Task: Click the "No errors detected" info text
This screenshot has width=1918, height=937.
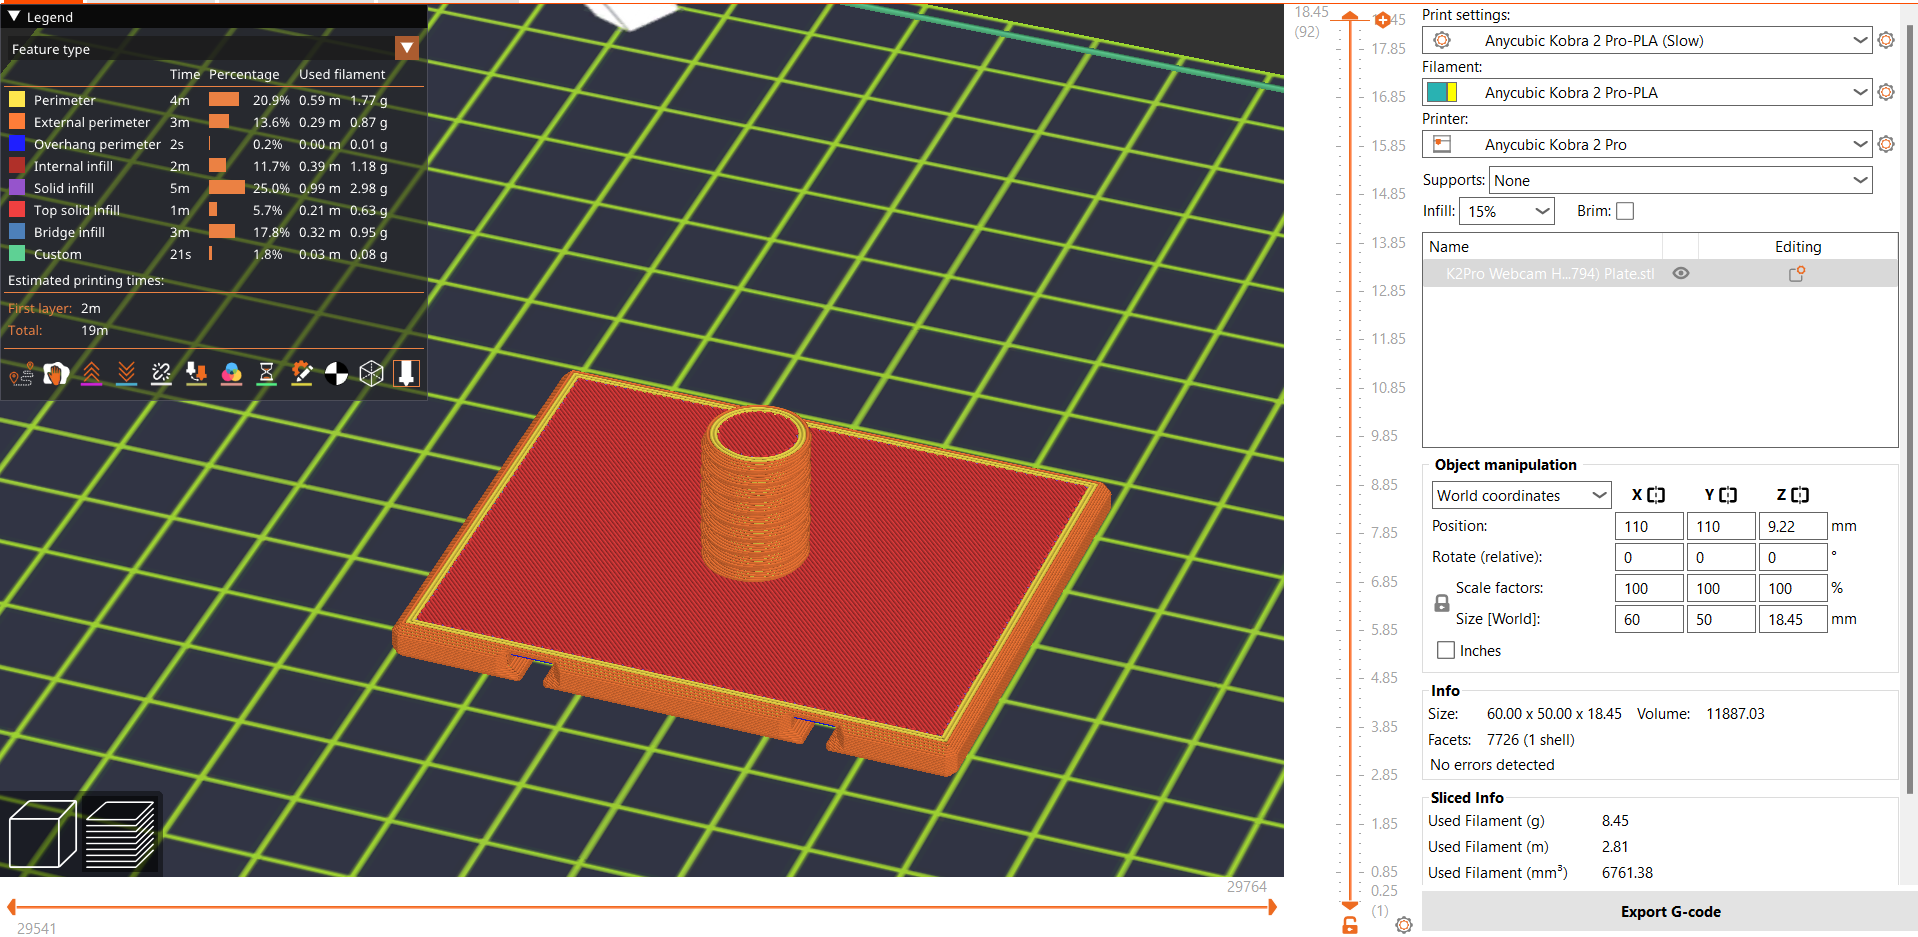Action: coord(1492,765)
